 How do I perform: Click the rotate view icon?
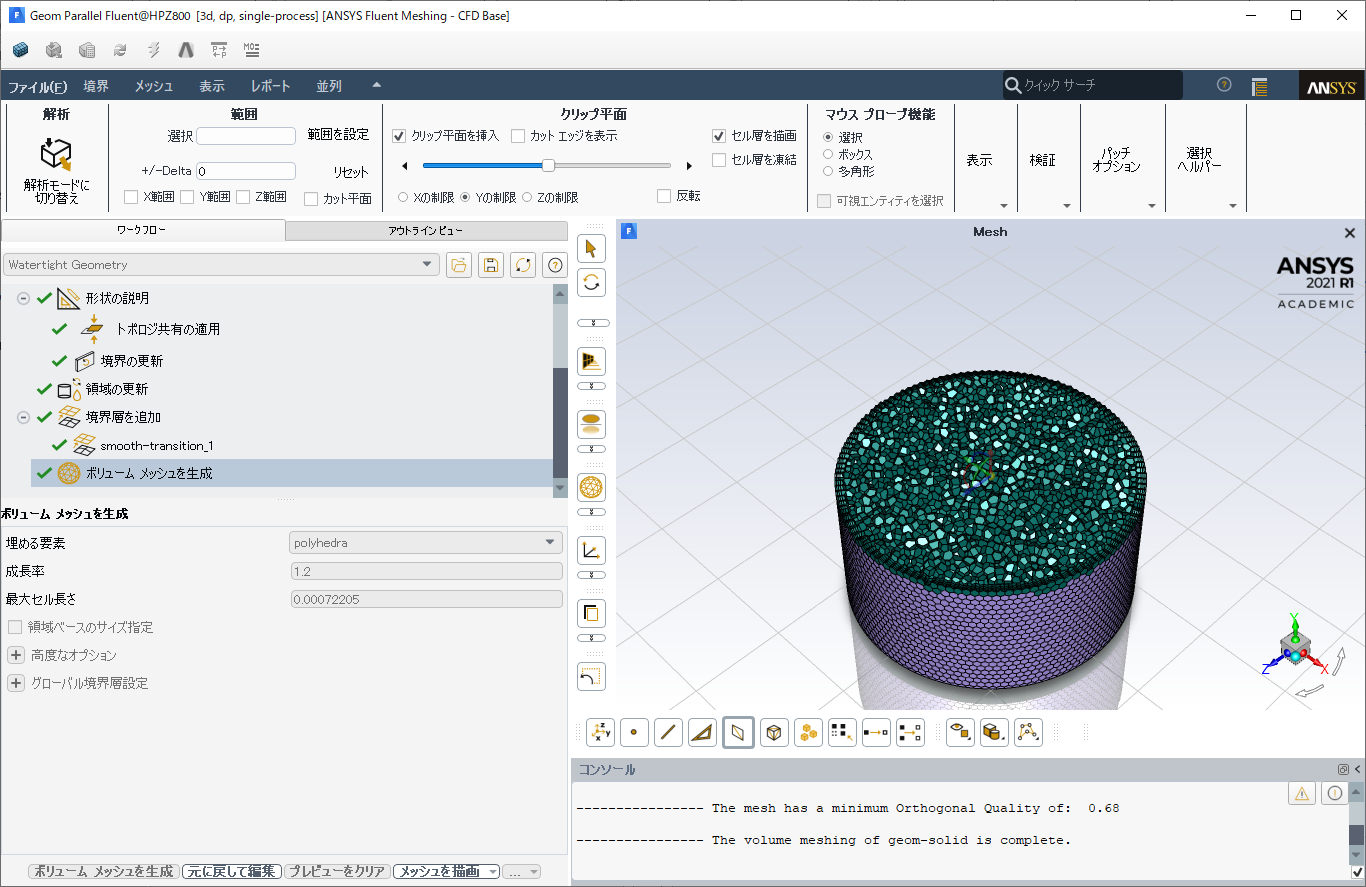click(592, 282)
